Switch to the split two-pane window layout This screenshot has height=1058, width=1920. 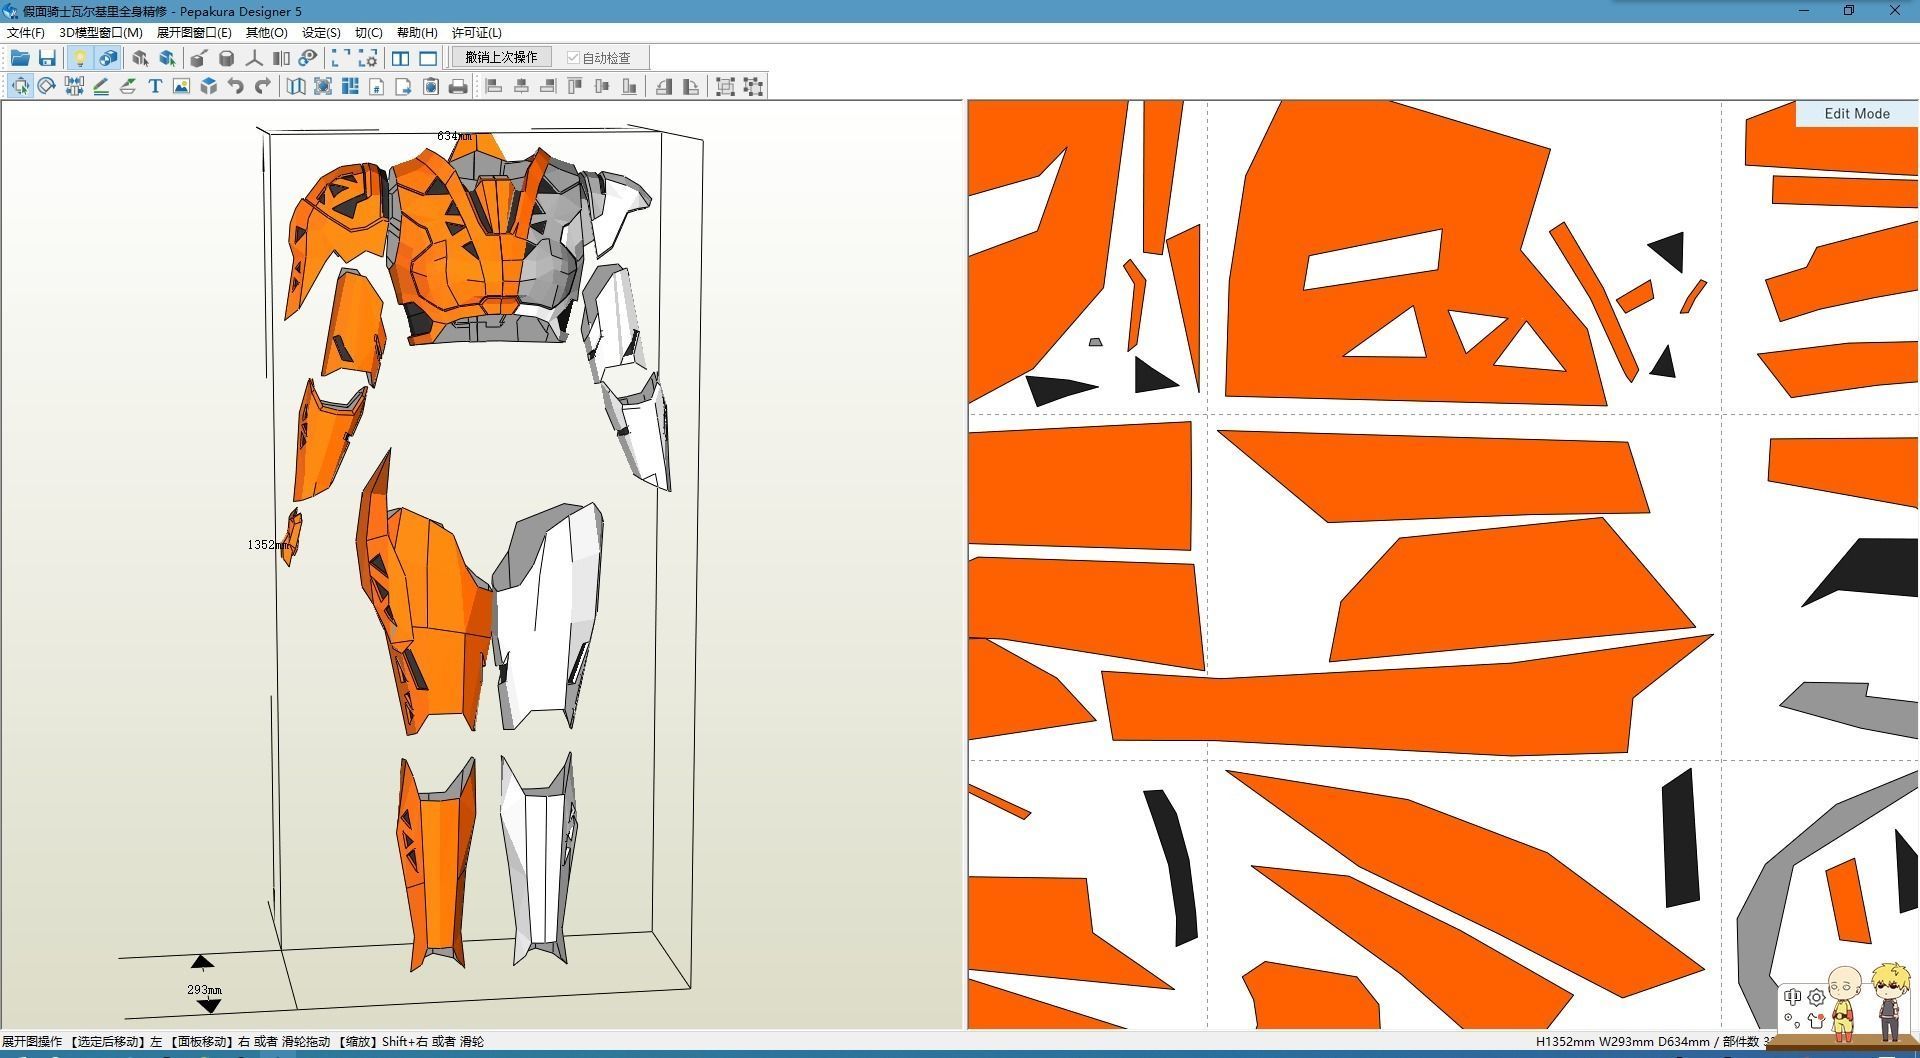401,58
